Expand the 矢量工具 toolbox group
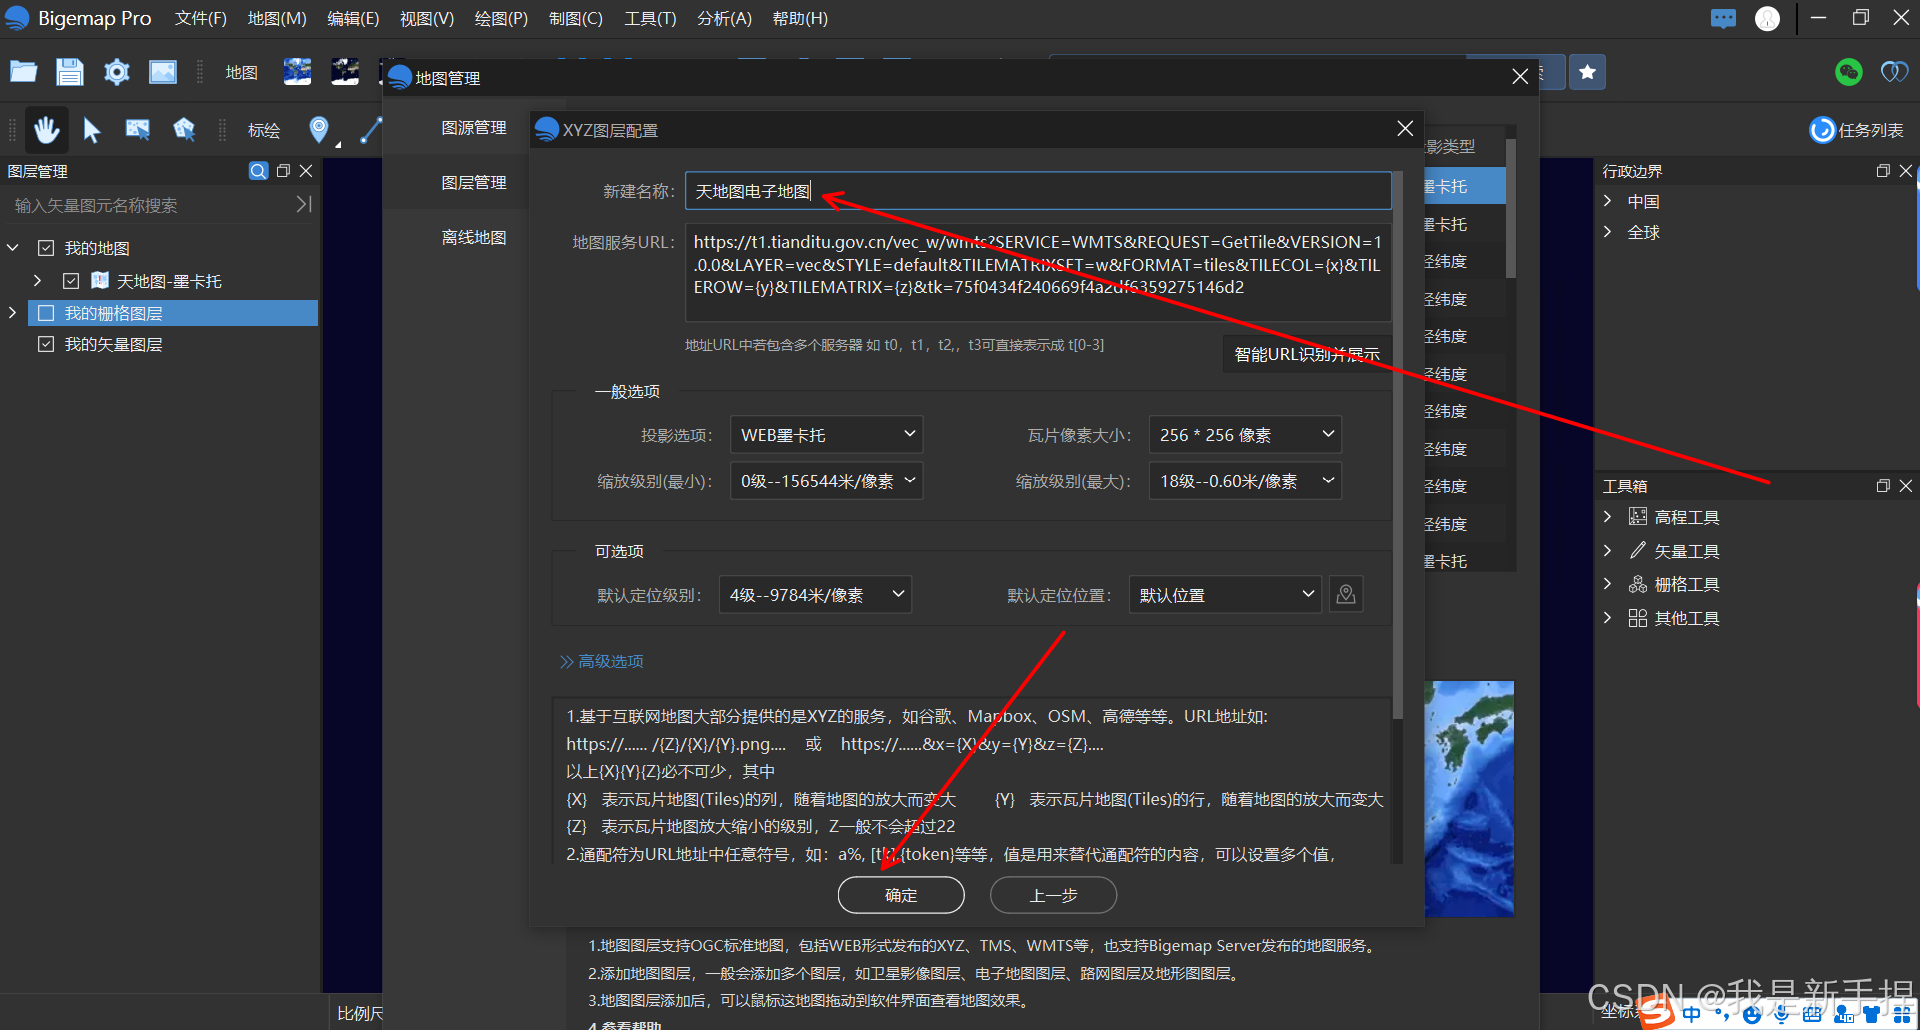Image resolution: width=1920 pixels, height=1030 pixels. point(1608,551)
